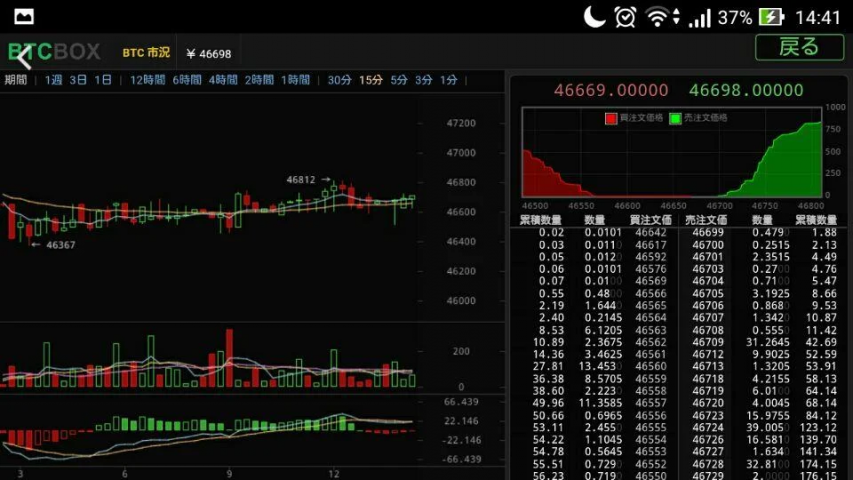853x480 pixels.
Task: Select bid price 46557 row
Action: pyautogui.click(x=651, y=403)
